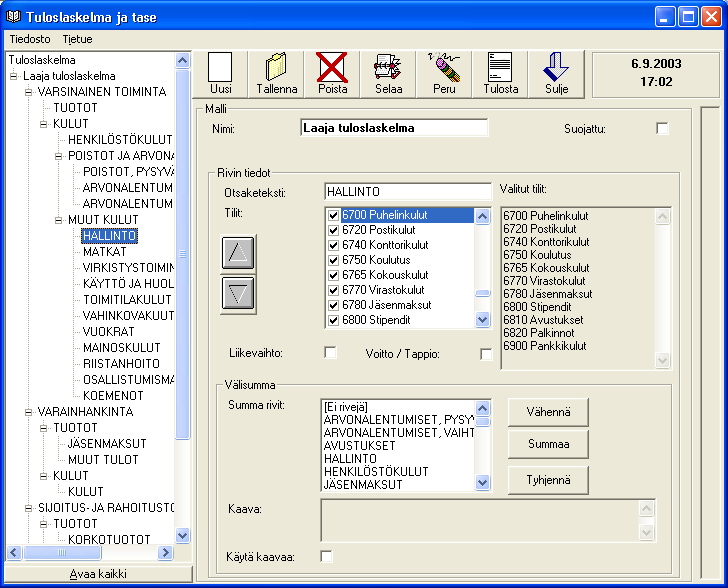The image size is (728, 588).
Task: Delete with the Poista red X icon
Action: click(332, 67)
